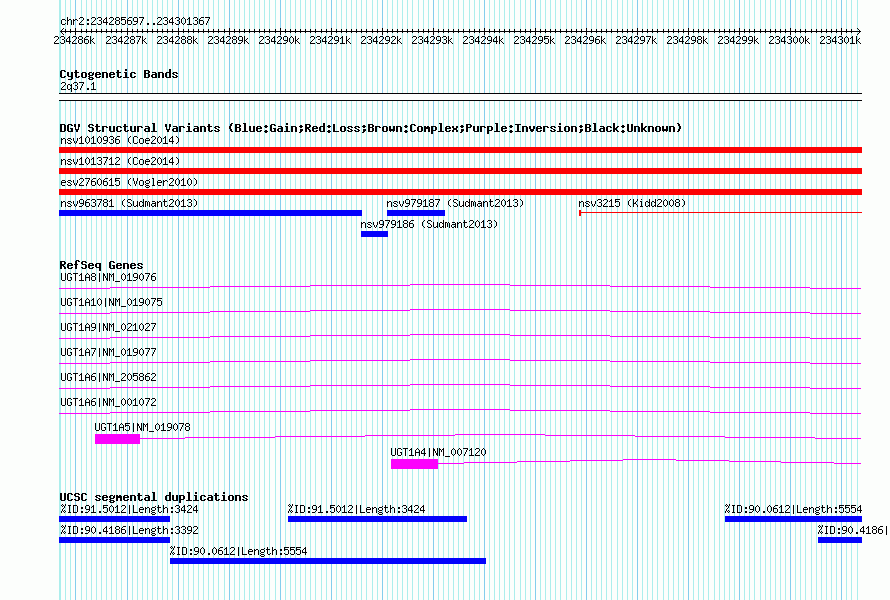Image resolution: width=890 pixels, height=600 pixels.
Task: Click the 234290k ruler tick label
Action: coord(279,40)
